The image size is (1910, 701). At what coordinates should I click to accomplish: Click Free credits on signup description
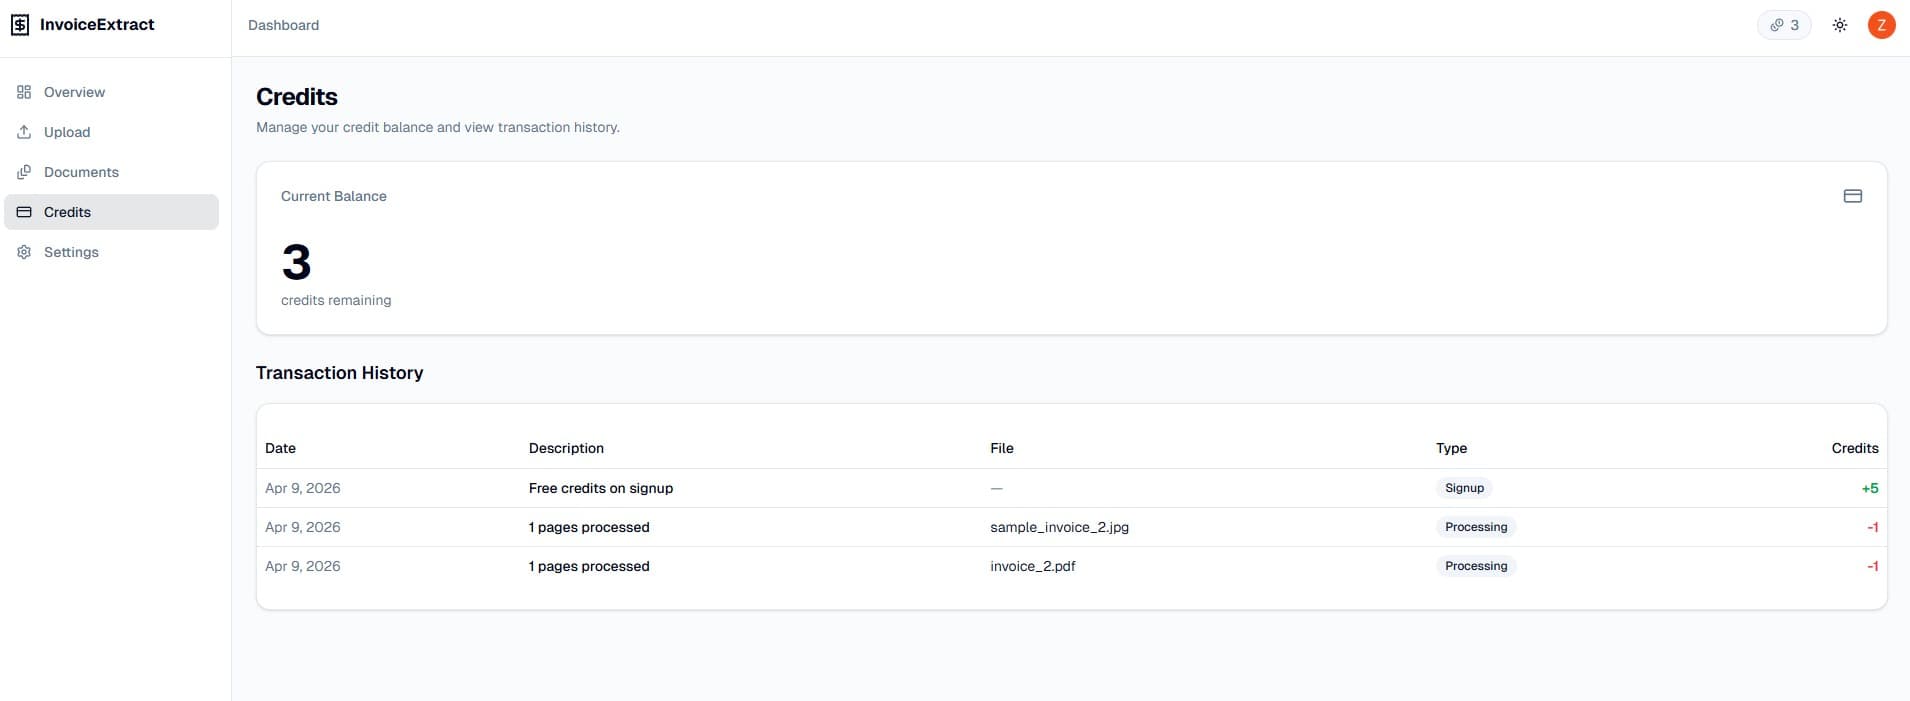tap(601, 488)
